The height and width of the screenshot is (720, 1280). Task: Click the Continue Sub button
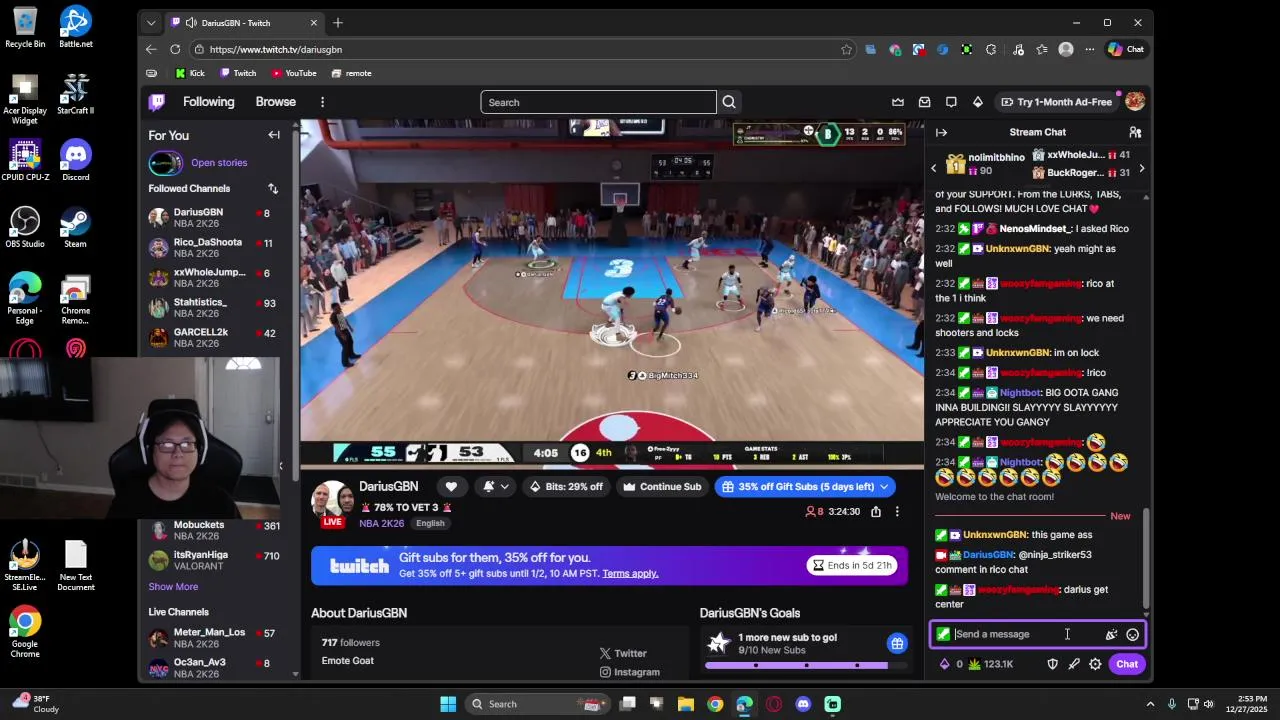click(x=662, y=487)
